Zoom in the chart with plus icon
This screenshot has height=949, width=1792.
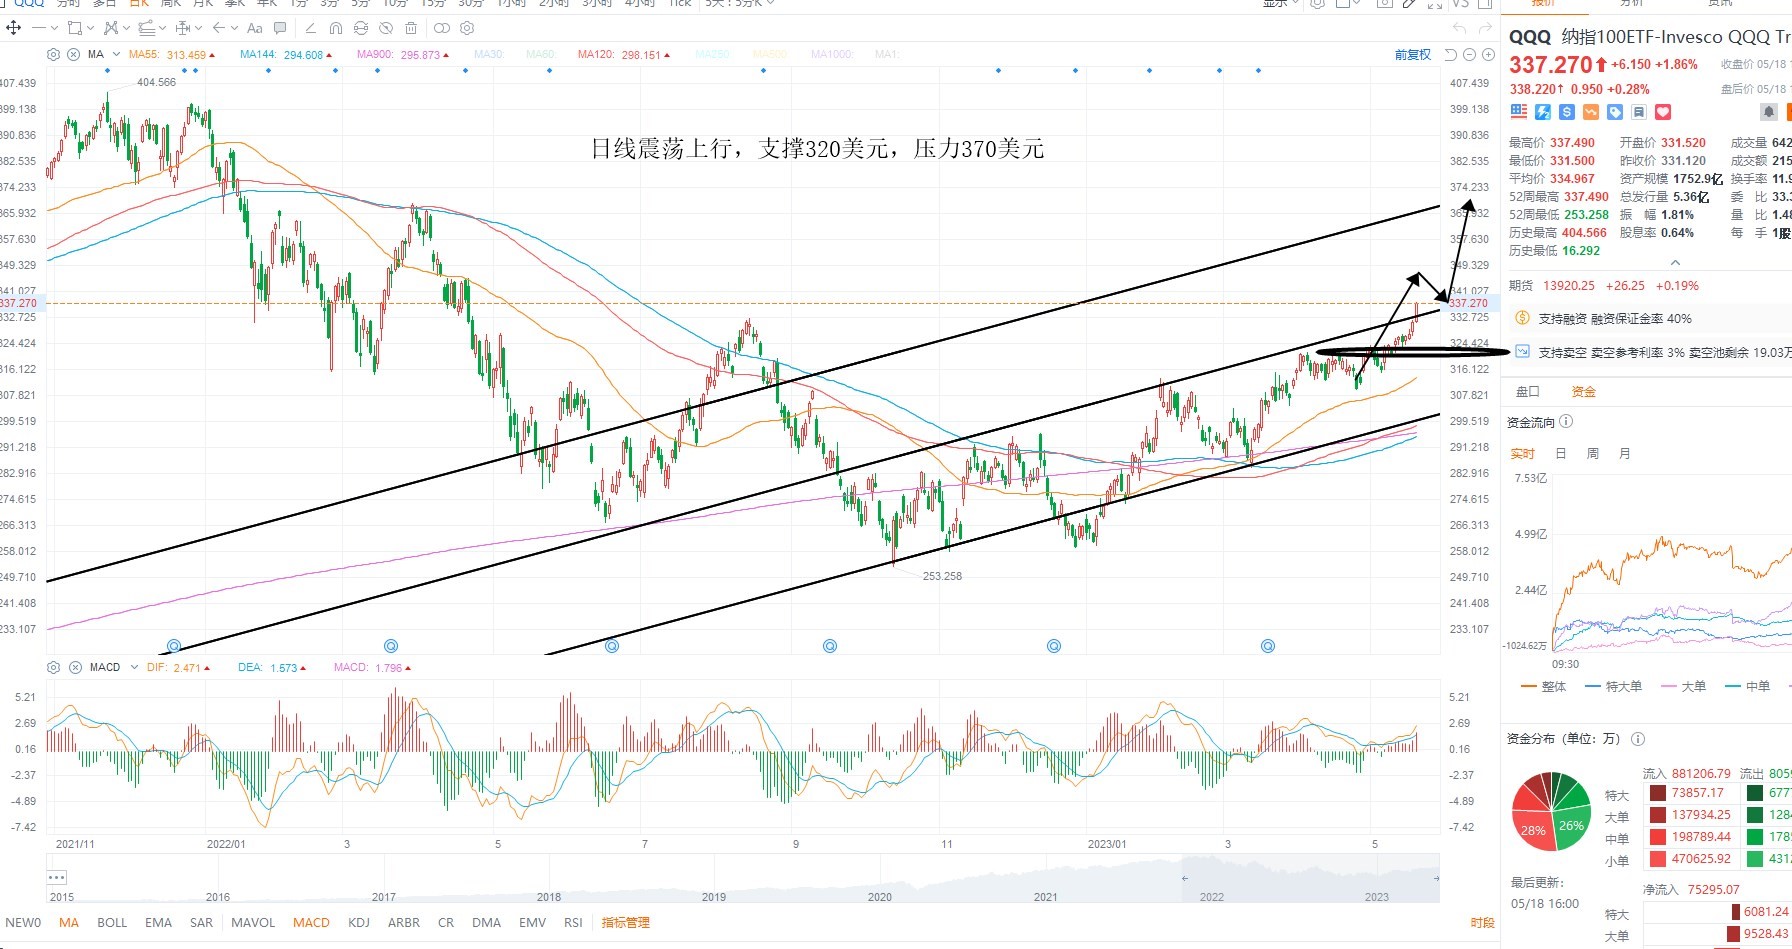tap(1488, 55)
